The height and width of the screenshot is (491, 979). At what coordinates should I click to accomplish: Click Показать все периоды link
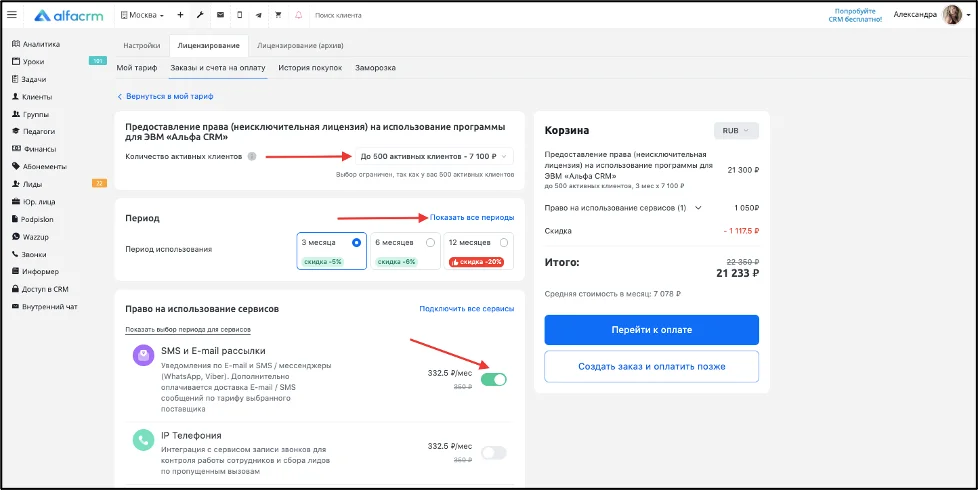(x=472, y=217)
